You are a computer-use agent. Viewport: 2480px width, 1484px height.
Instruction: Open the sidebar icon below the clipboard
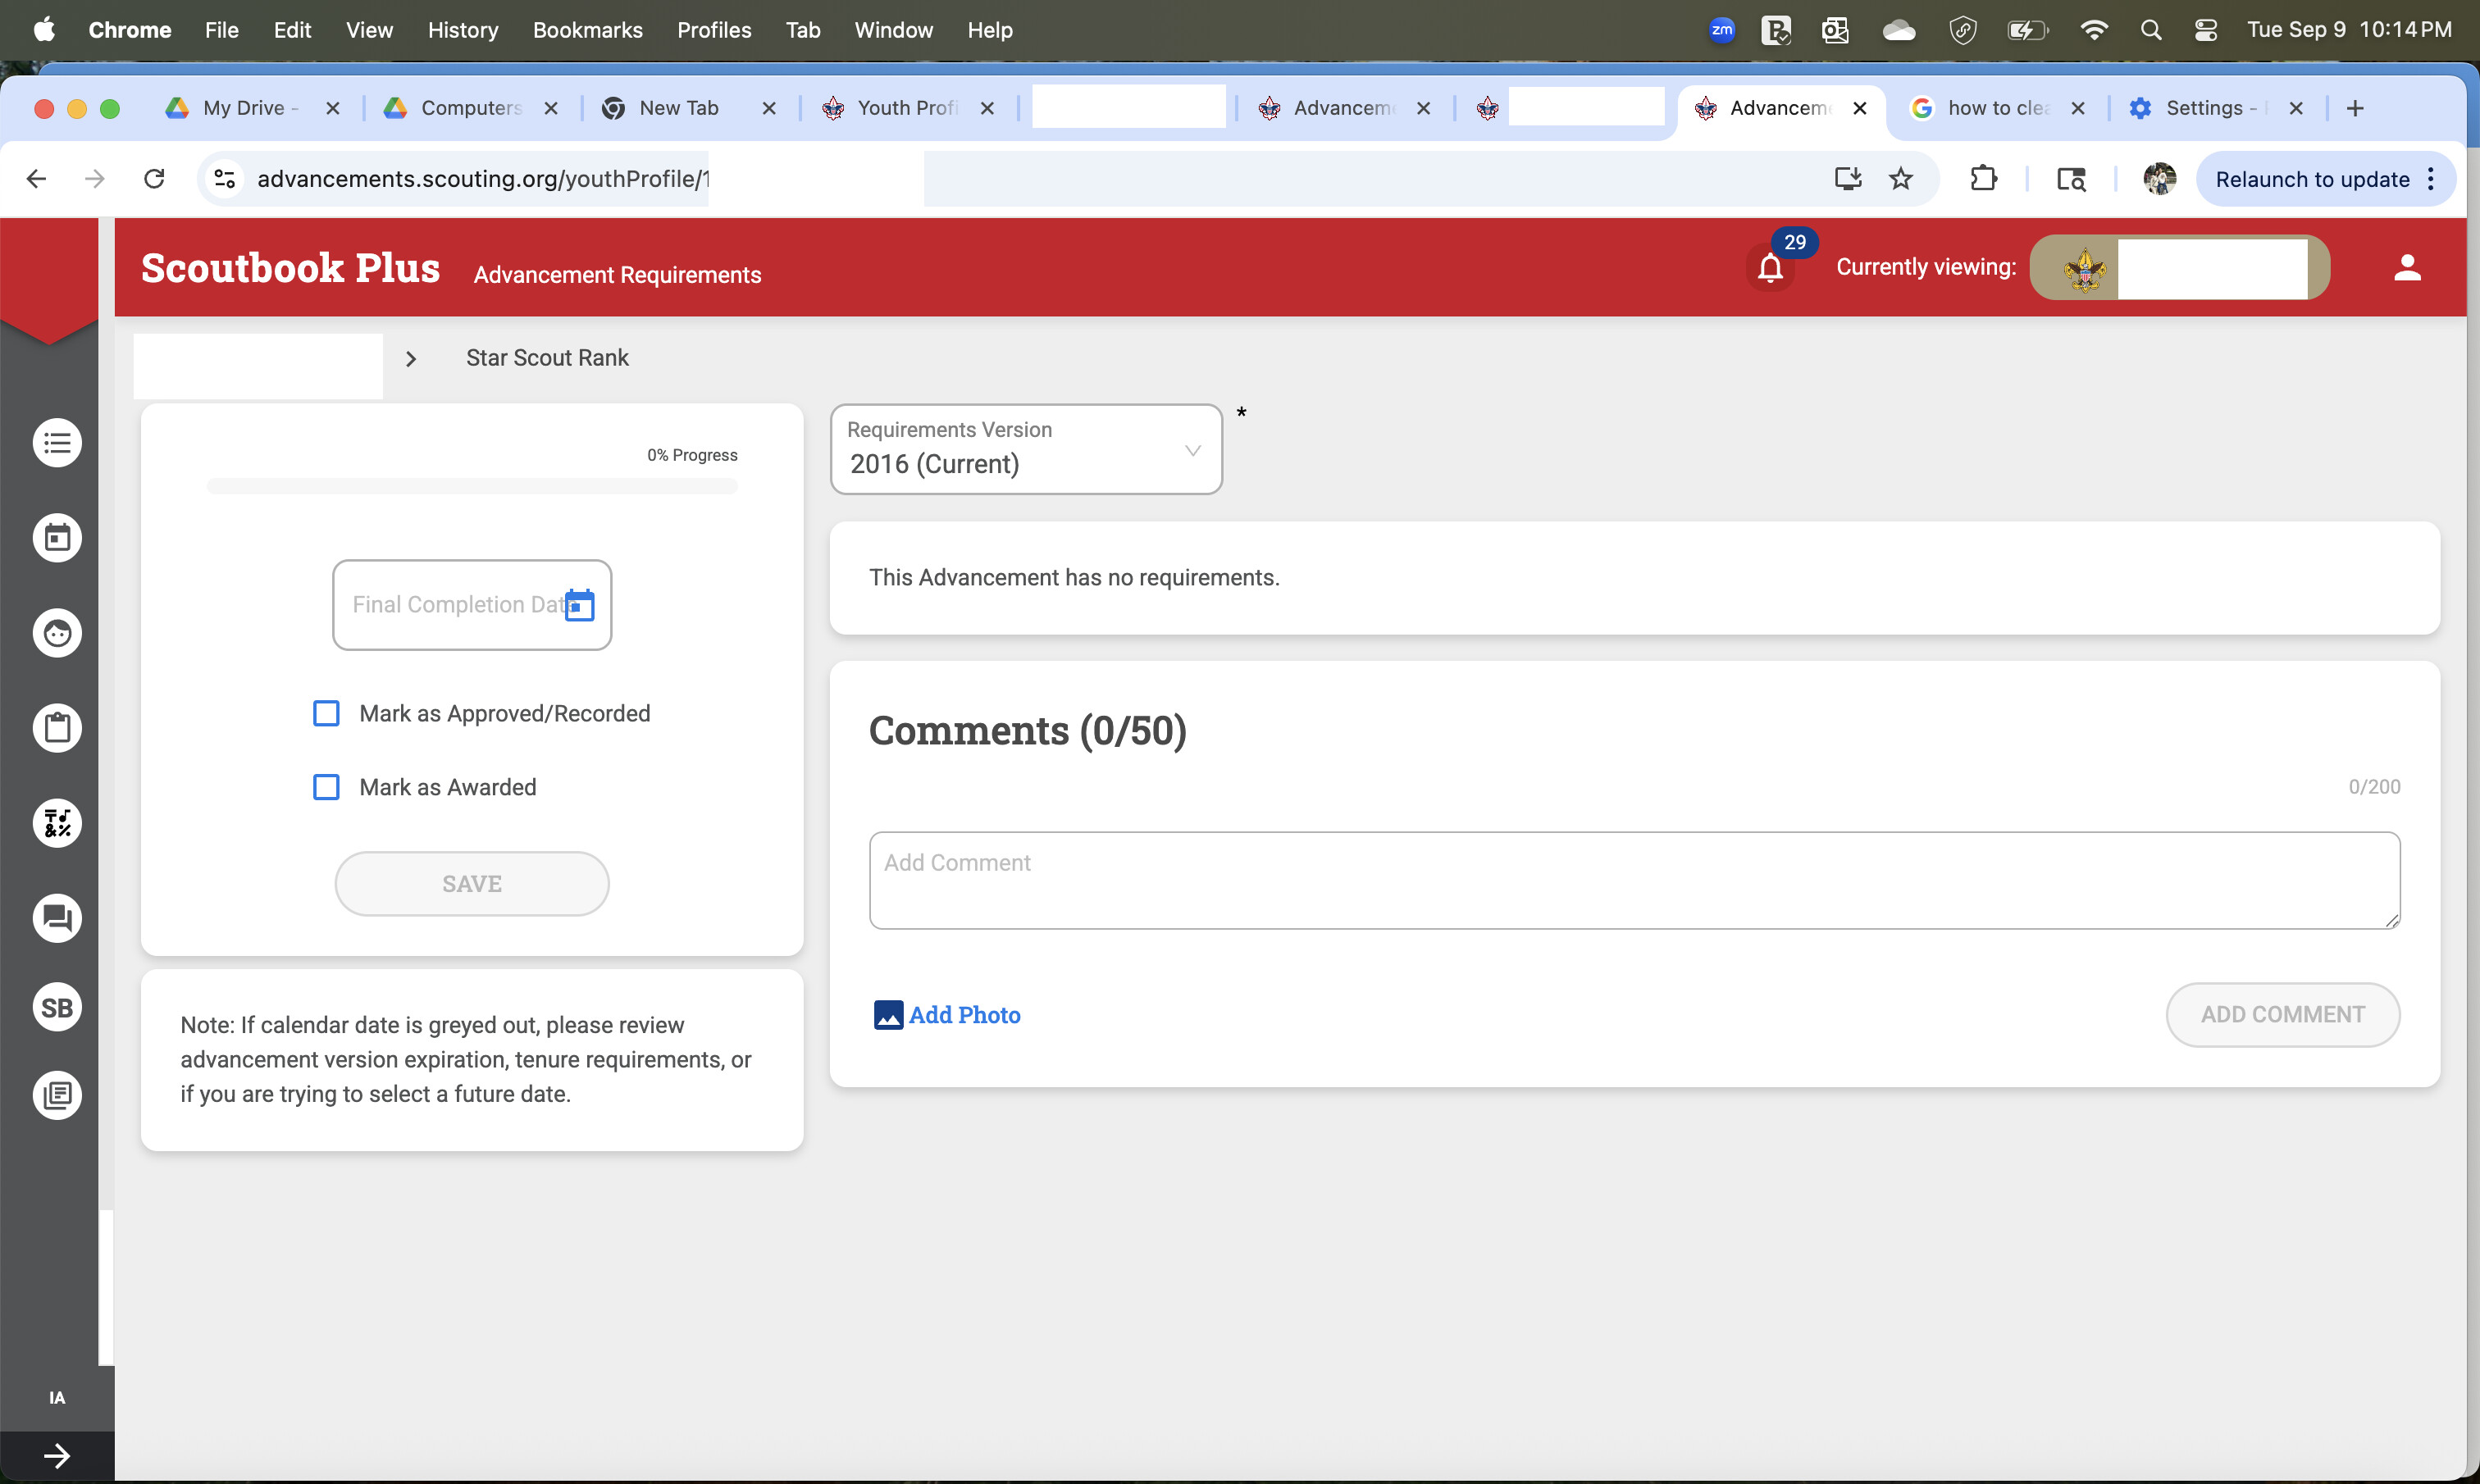[x=57, y=823]
